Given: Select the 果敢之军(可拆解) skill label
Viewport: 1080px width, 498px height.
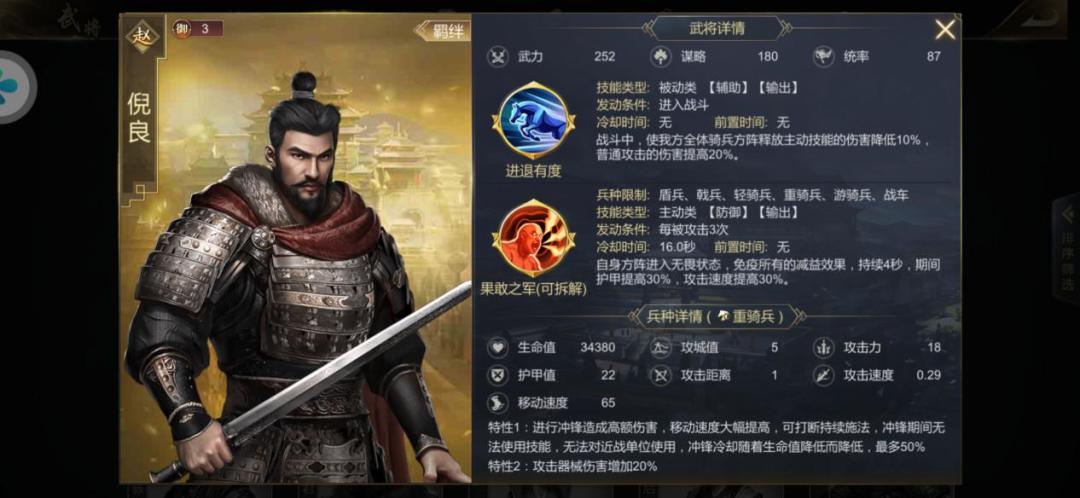Looking at the screenshot, I should pos(533,289).
